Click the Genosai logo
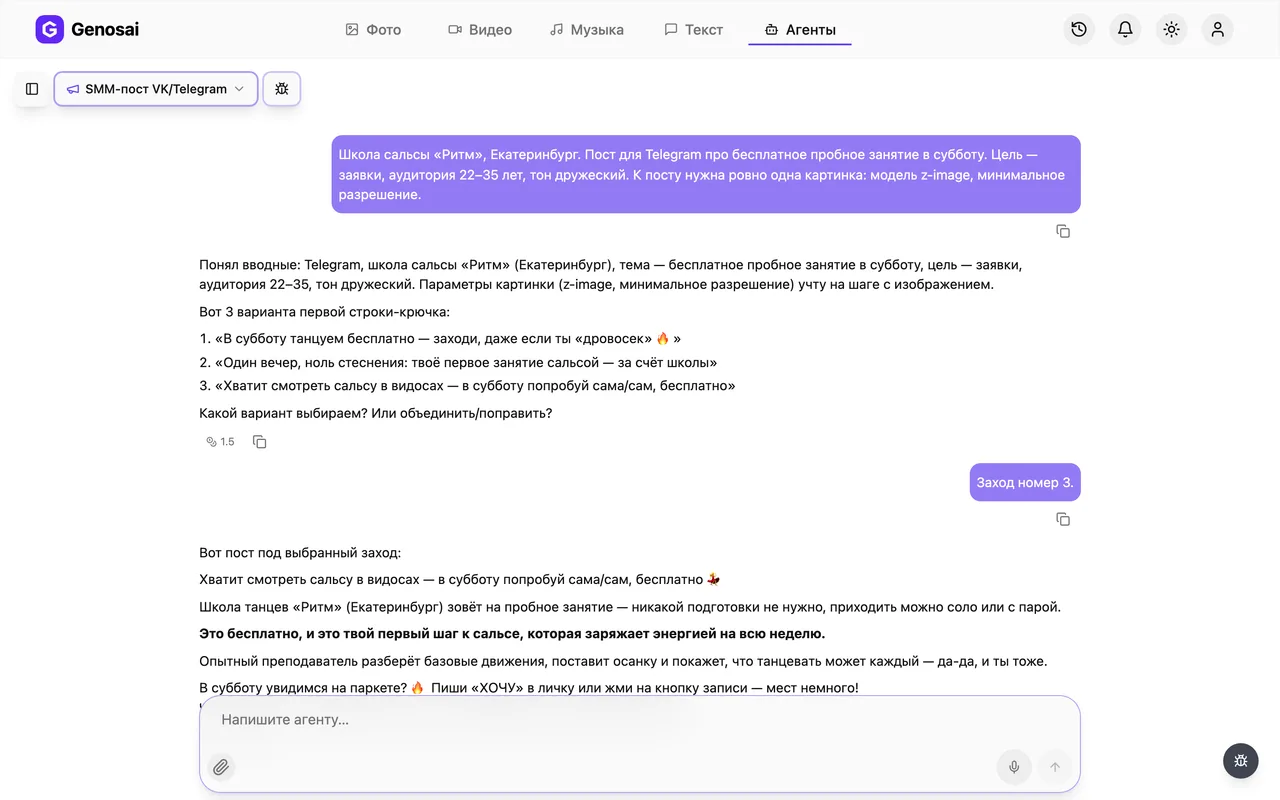Image resolution: width=1280 pixels, height=800 pixels. pos(49,30)
